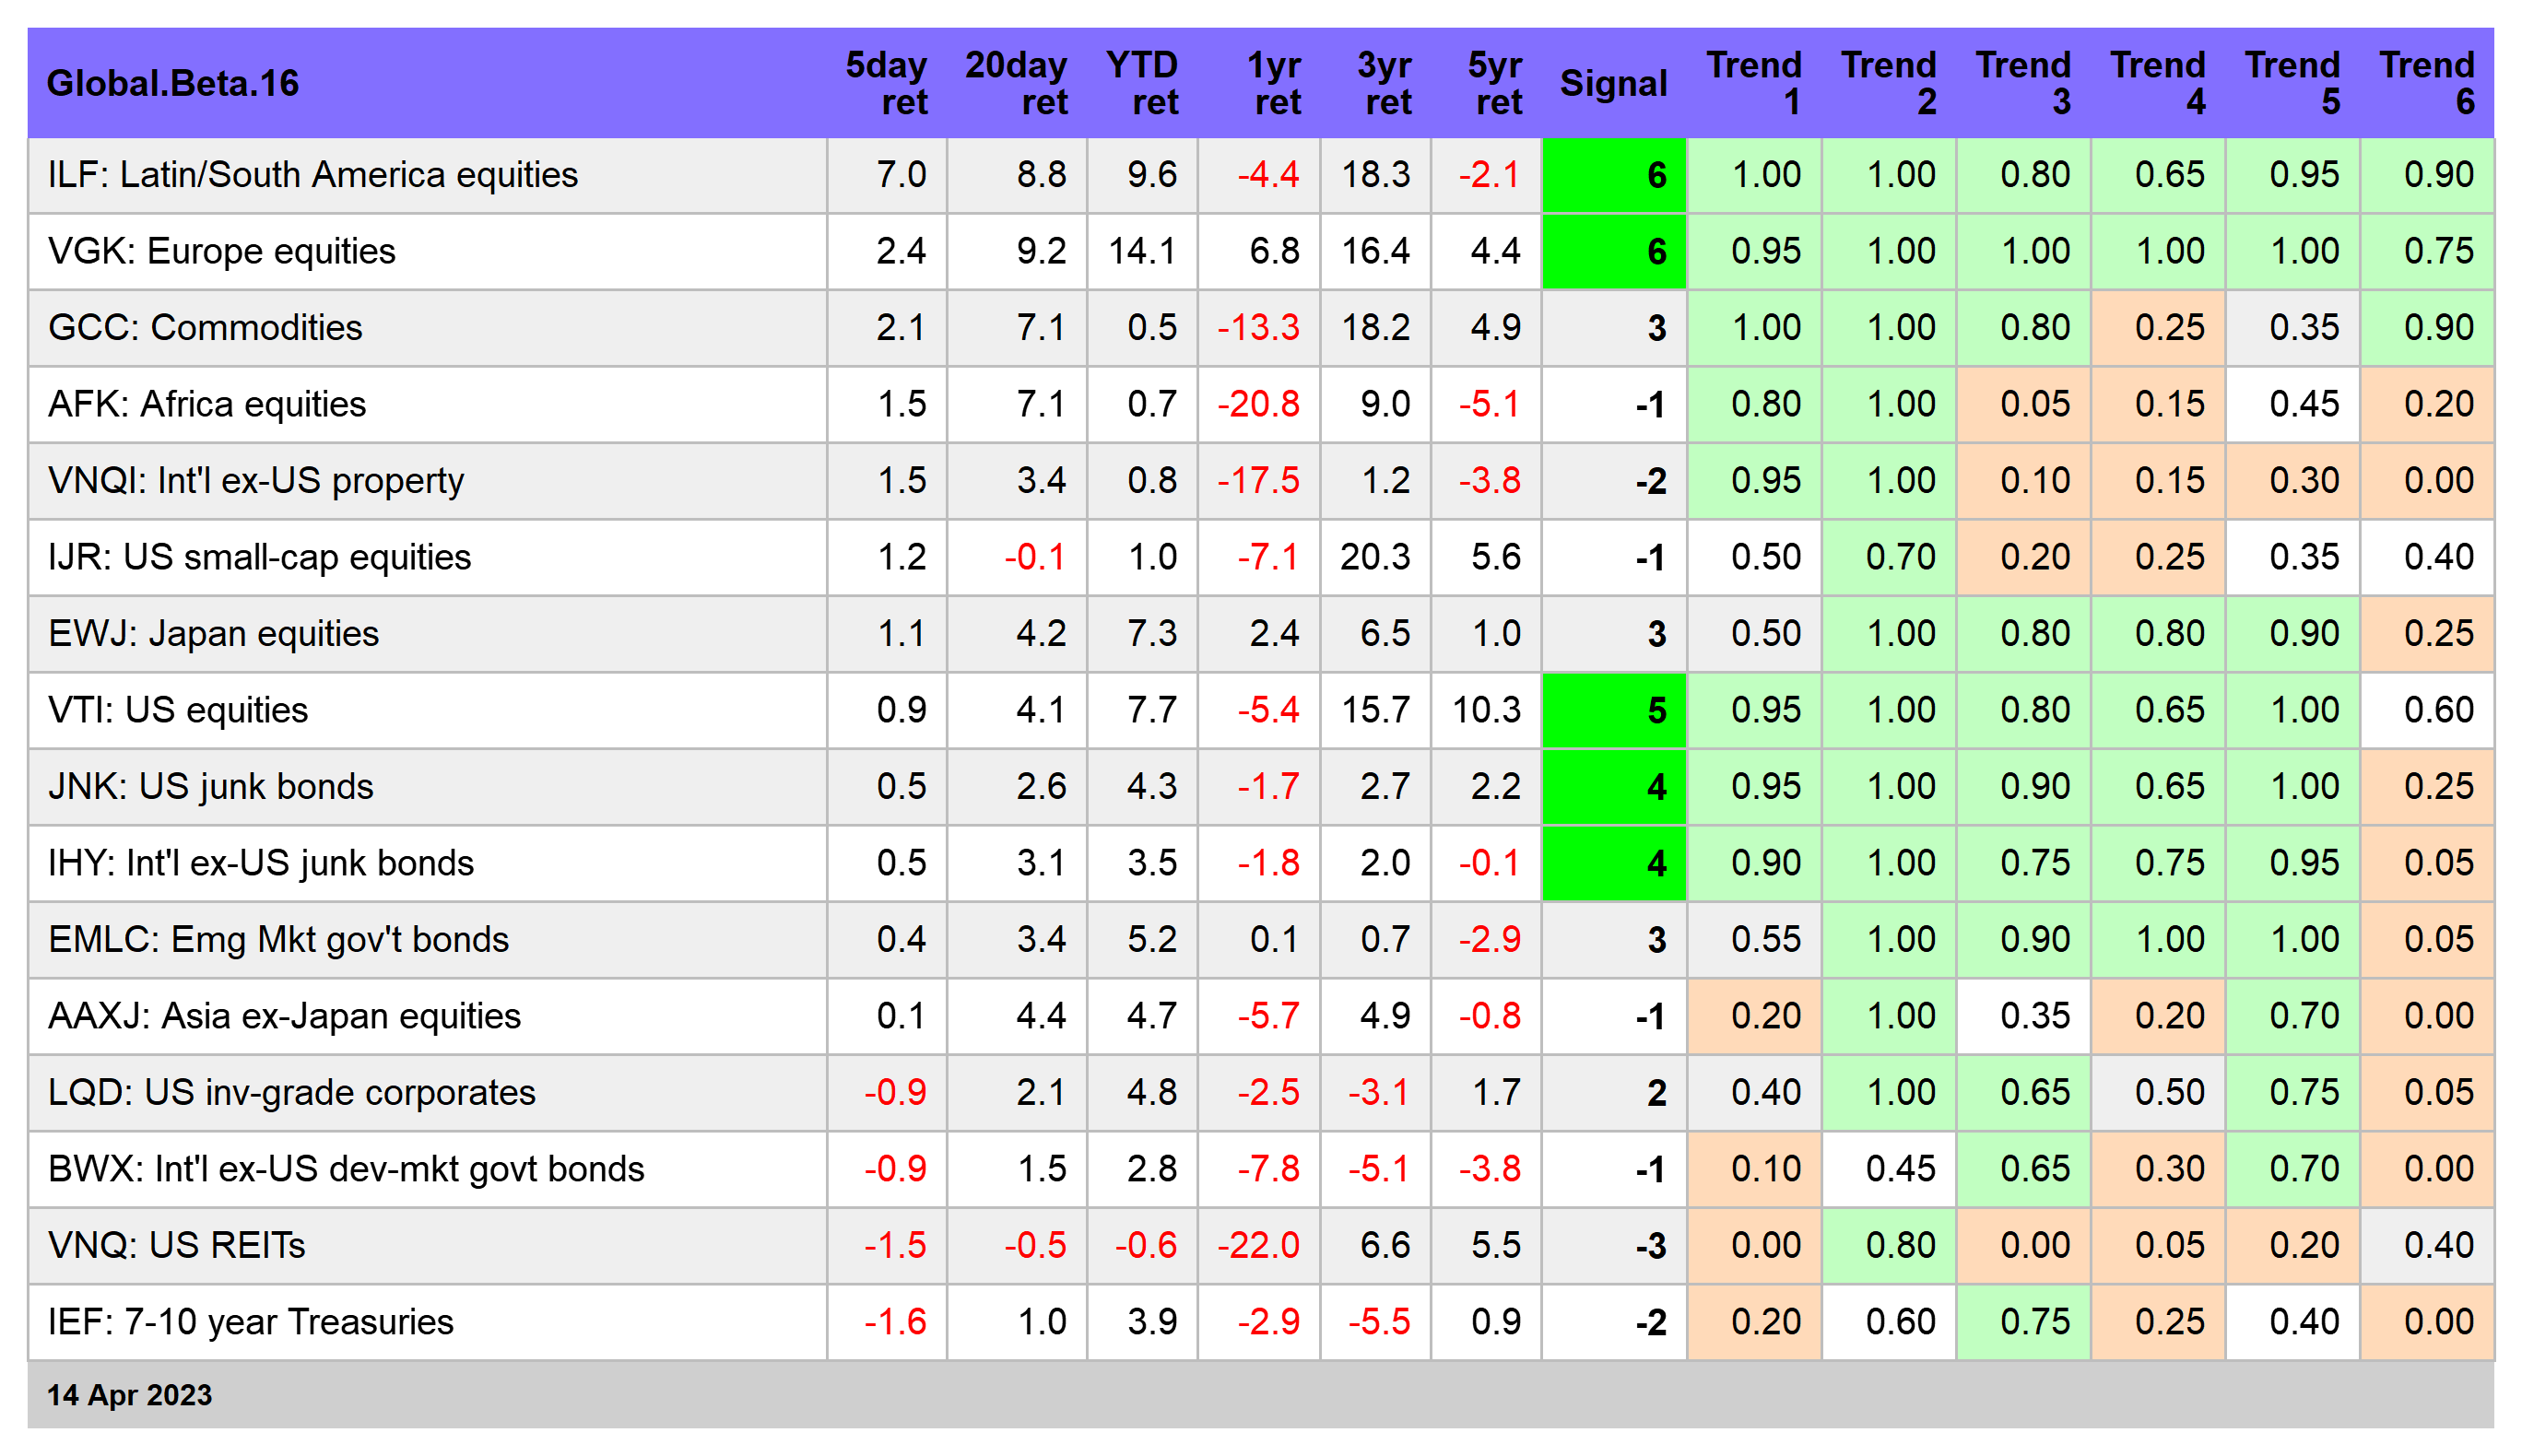Viewport: 2522px width, 1456px height.
Task: Select the 5day ret column header
Action: [886, 83]
